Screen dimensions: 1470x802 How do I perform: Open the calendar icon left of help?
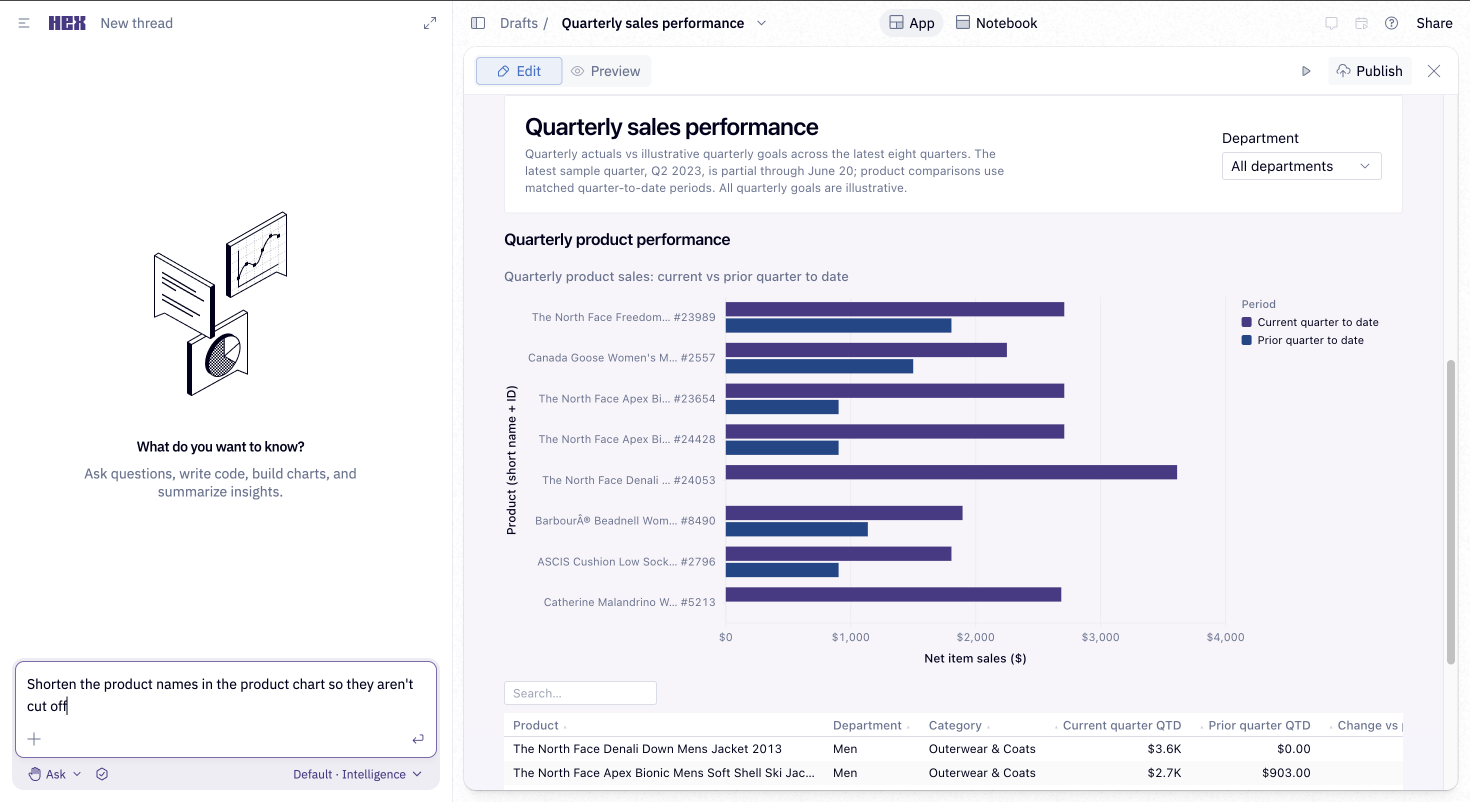(x=1361, y=23)
